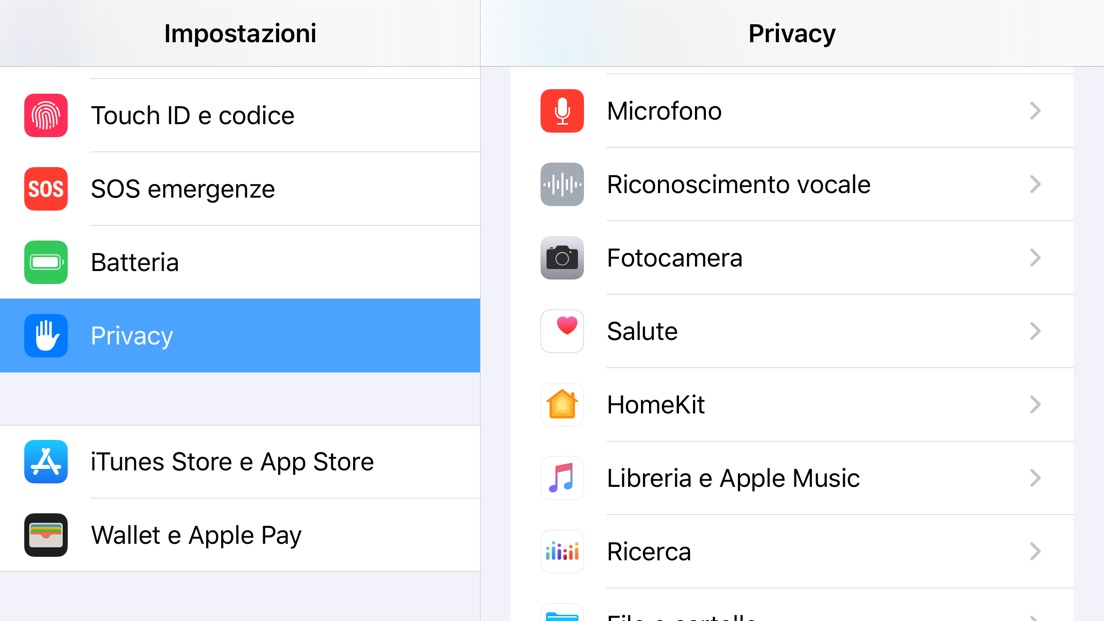Select Privacy in the Impostazioni sidebar

tap(132, 336)
